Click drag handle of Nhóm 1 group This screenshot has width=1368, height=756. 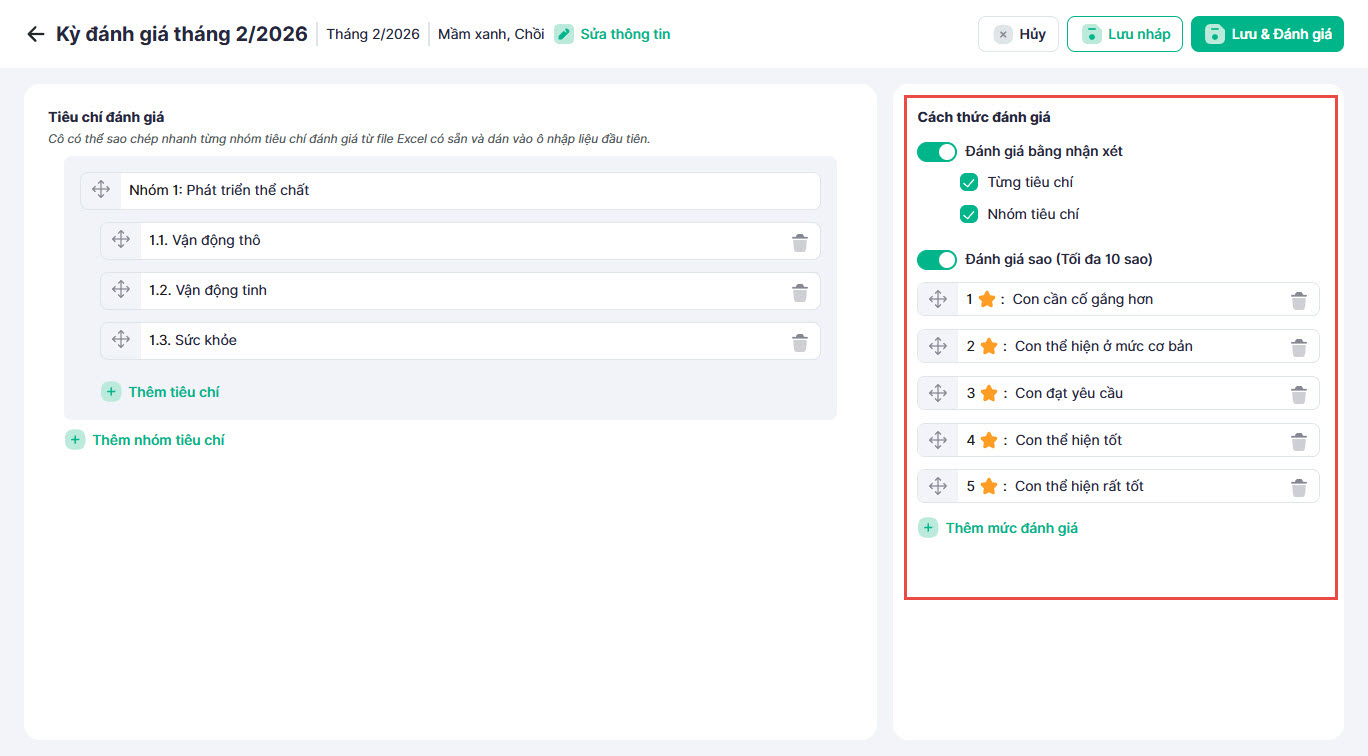tap(101, 190)
